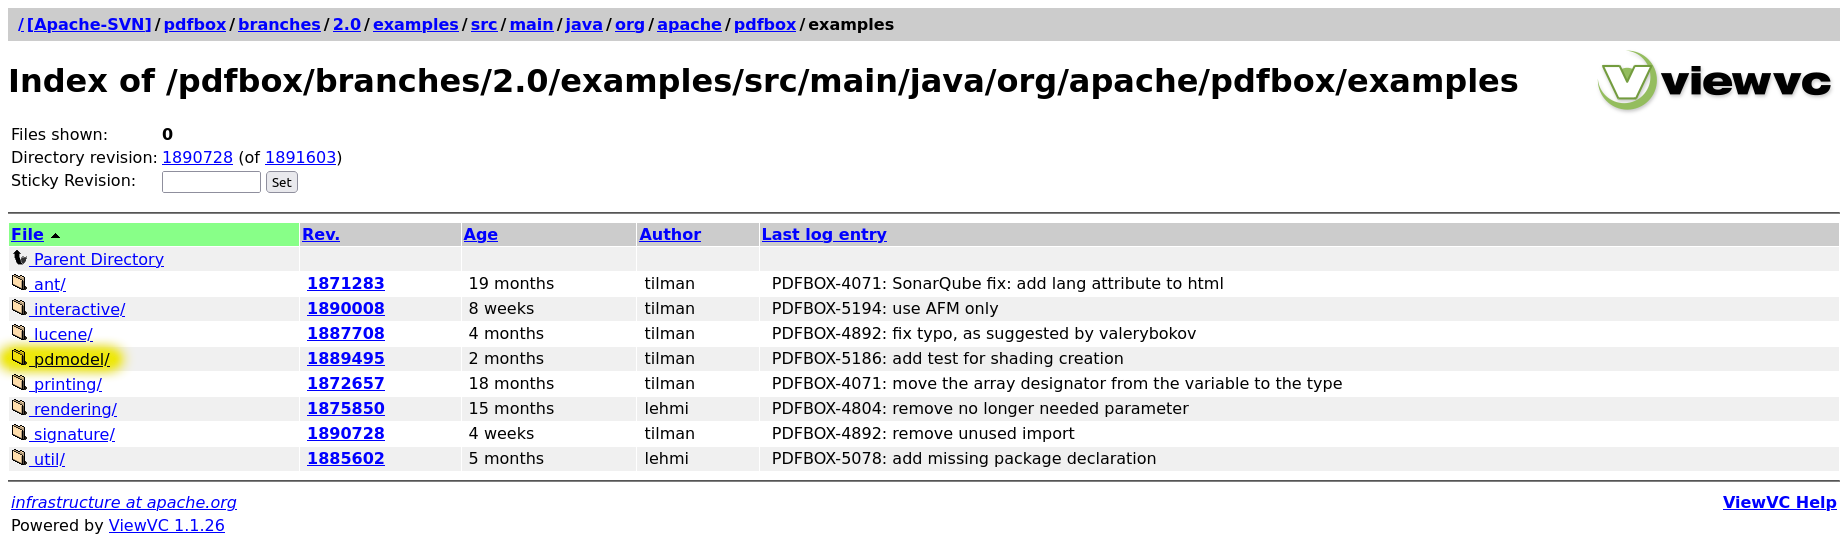This screenshot has height=545, width=1848.
Task: Go to the branches breadcrumb link
Action: click(x=279, y=24)
